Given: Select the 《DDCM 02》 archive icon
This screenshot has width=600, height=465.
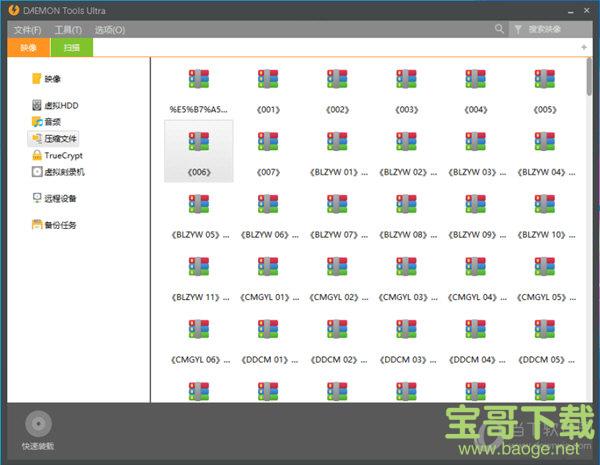Looking at the screenshot, I should 337,329.
